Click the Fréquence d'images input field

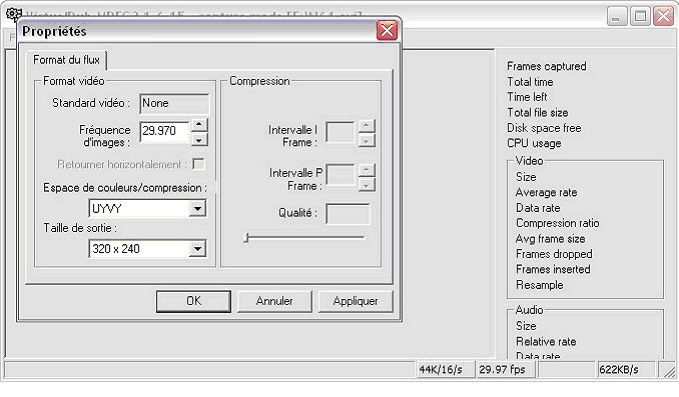click(x=165, y=132)
